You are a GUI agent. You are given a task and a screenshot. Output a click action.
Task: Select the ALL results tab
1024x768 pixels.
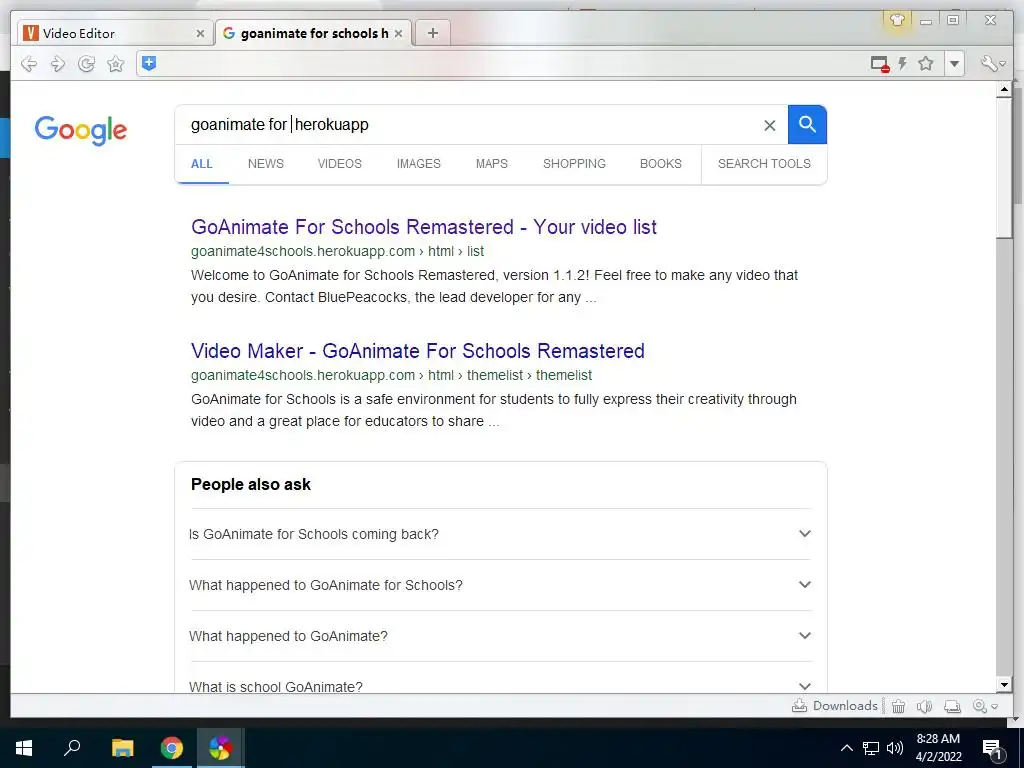[202, 164]
